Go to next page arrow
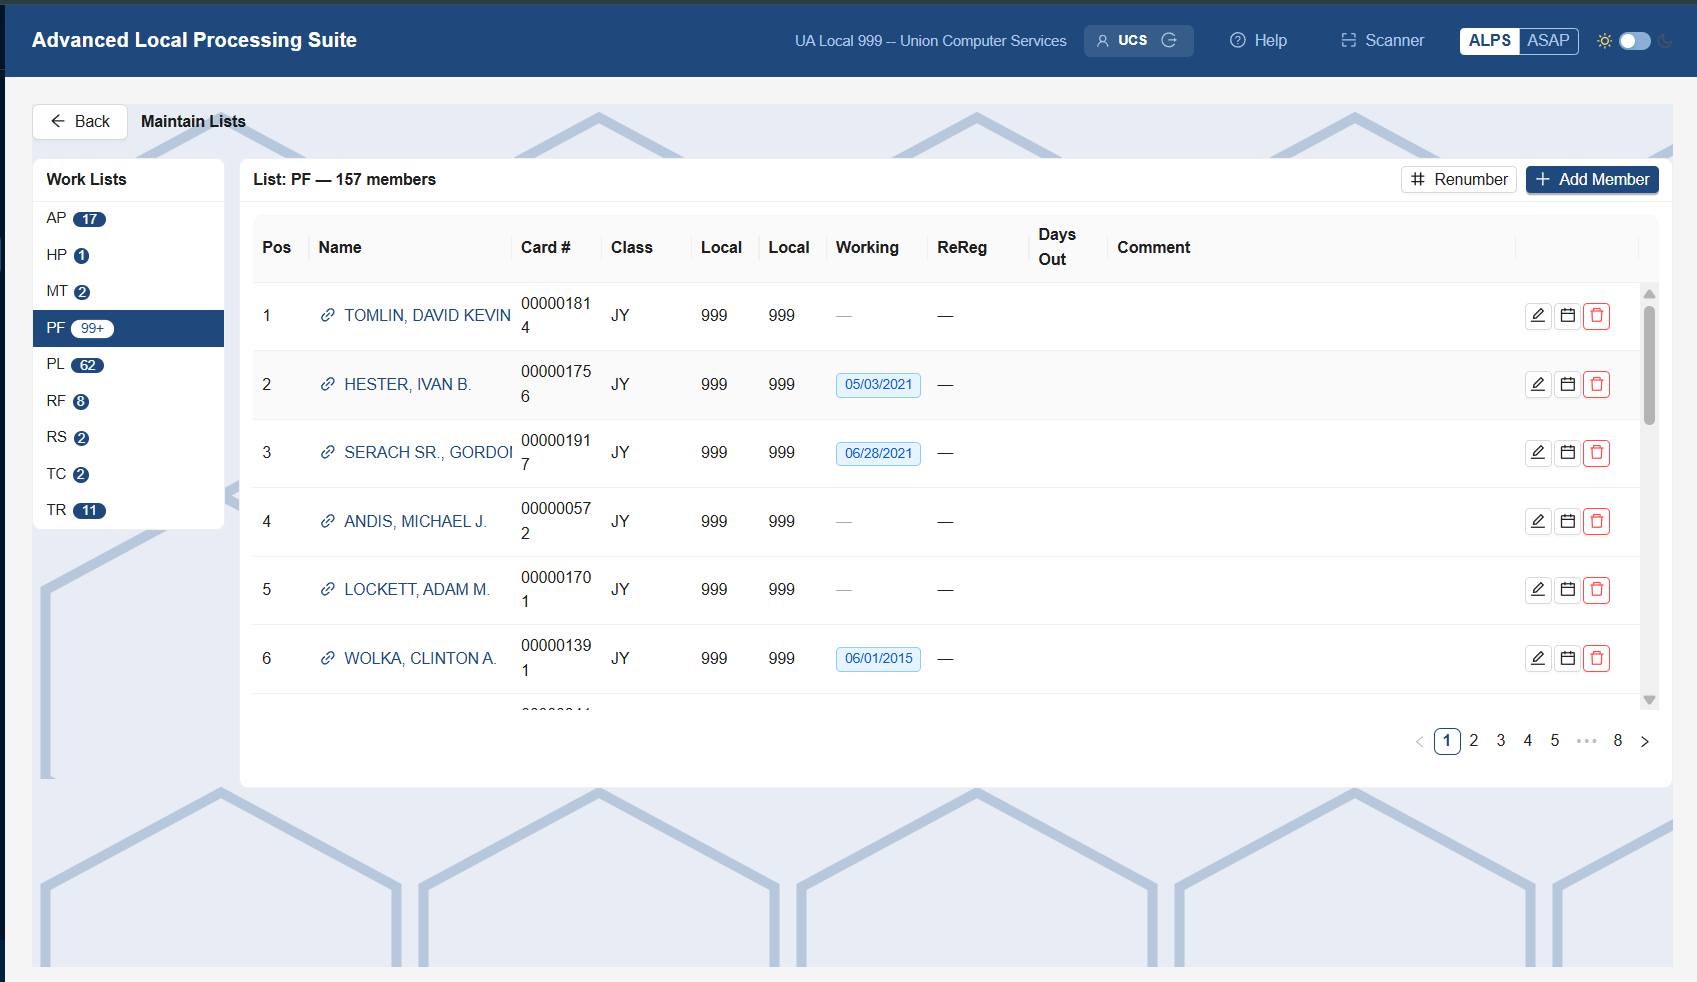The image size is (1697, 982). 1645,741
